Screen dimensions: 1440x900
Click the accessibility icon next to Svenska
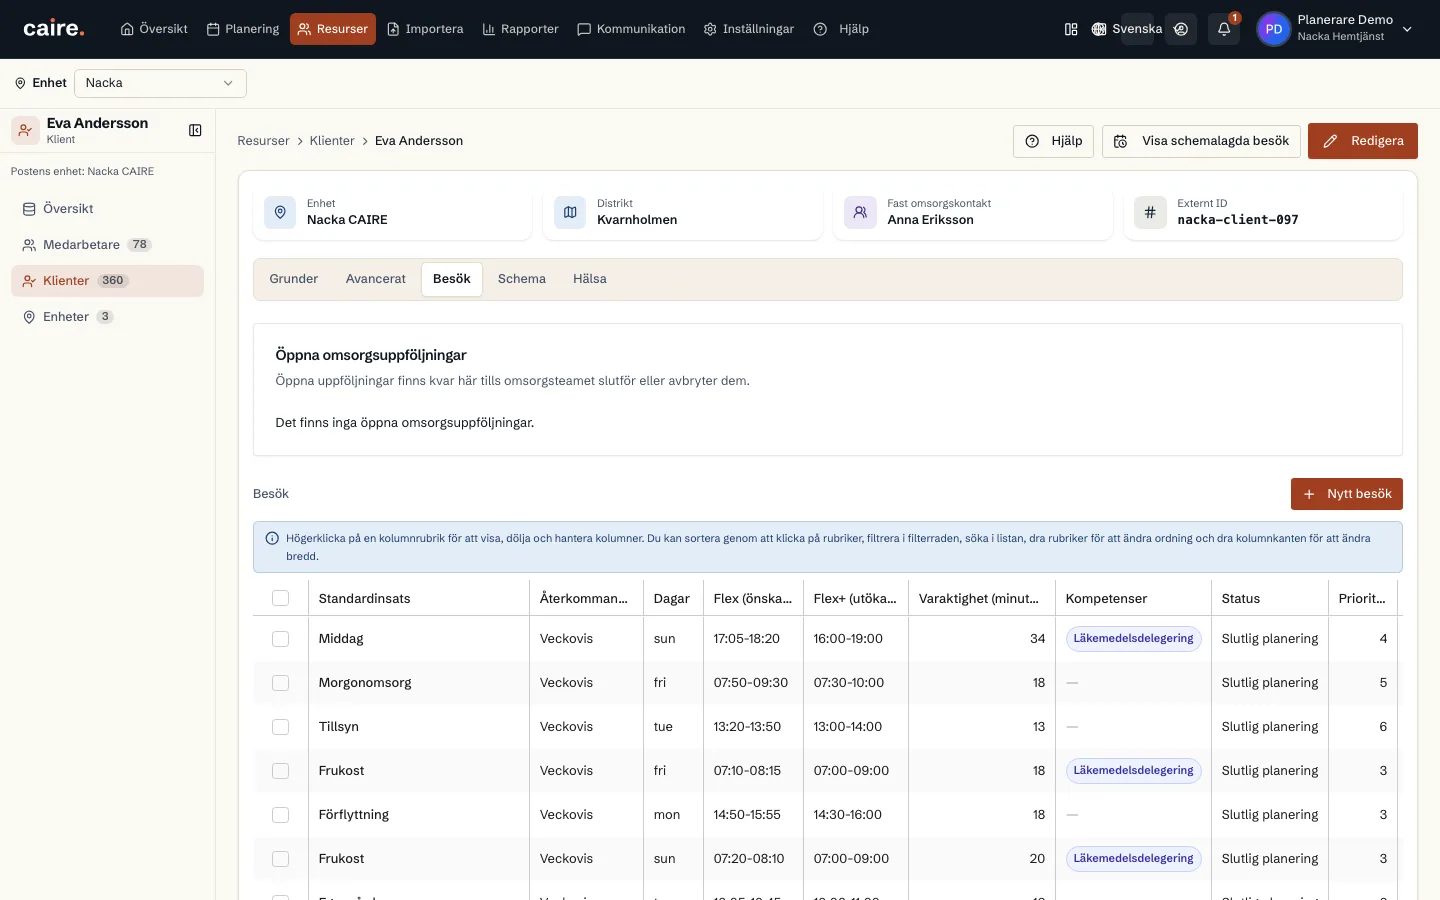(x=1181, y=29)
